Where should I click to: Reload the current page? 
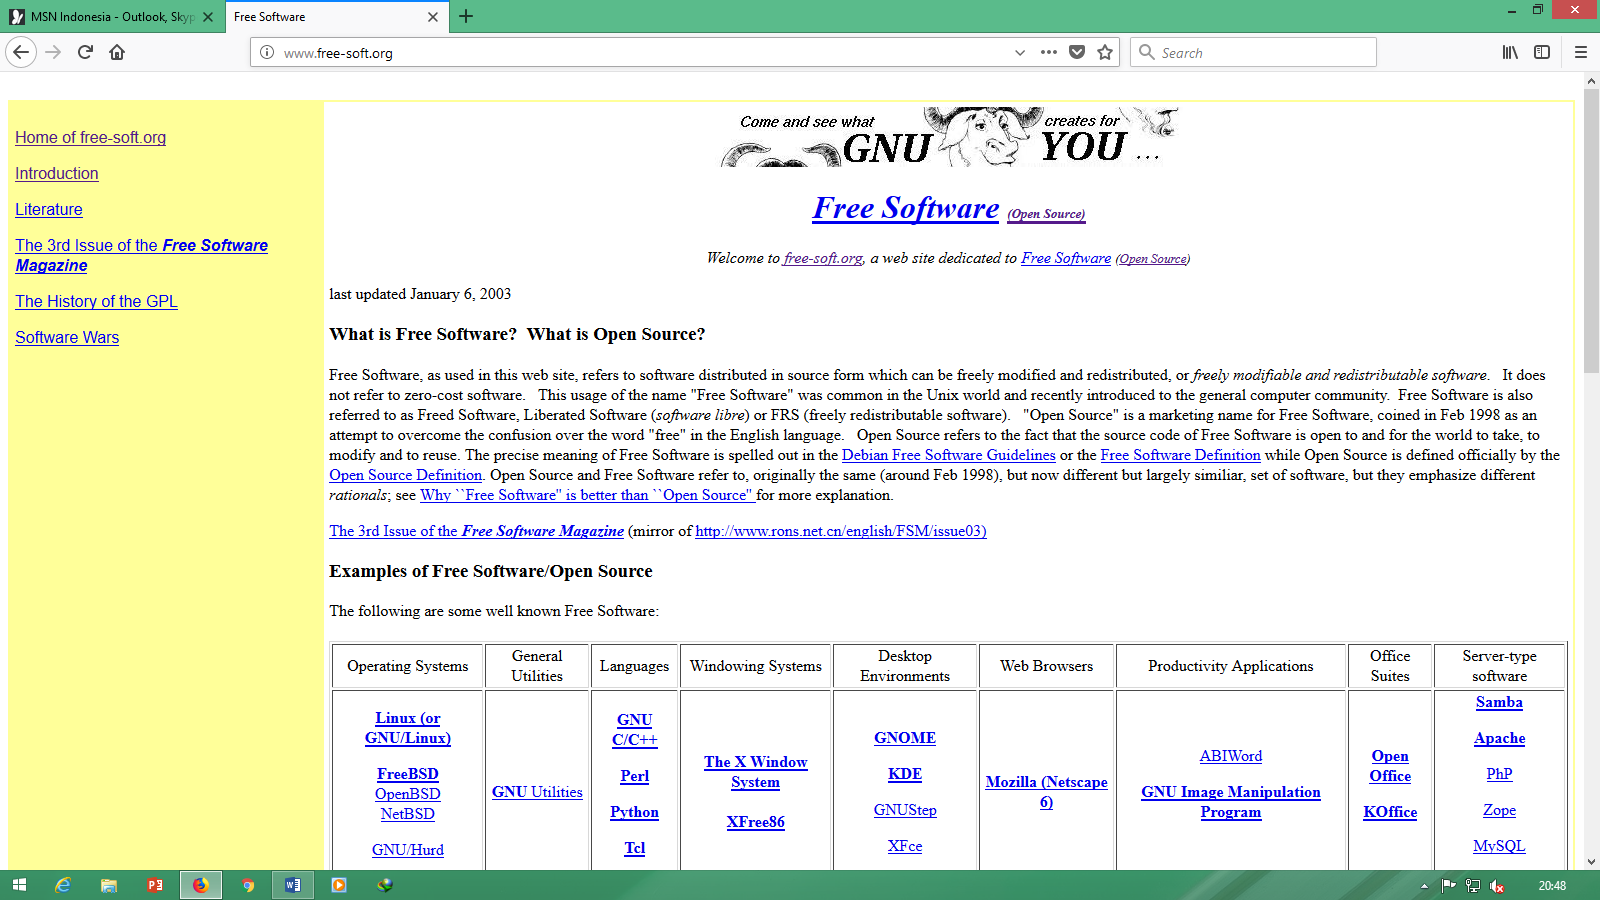tap(85, 52)
